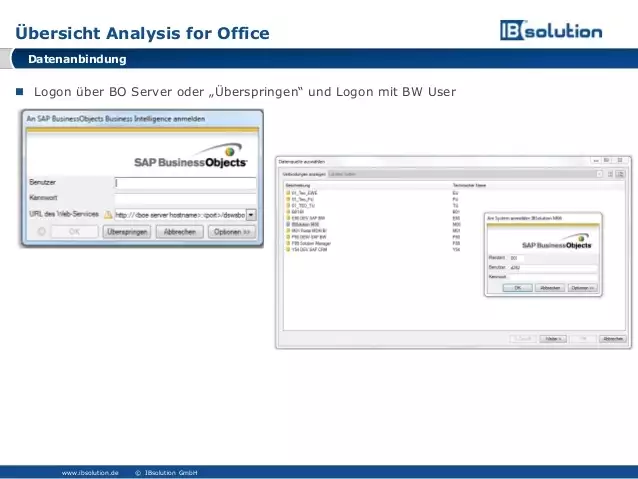Click into the Kennwort field of login dialog
638x479 pixels.
pos(185,198)
